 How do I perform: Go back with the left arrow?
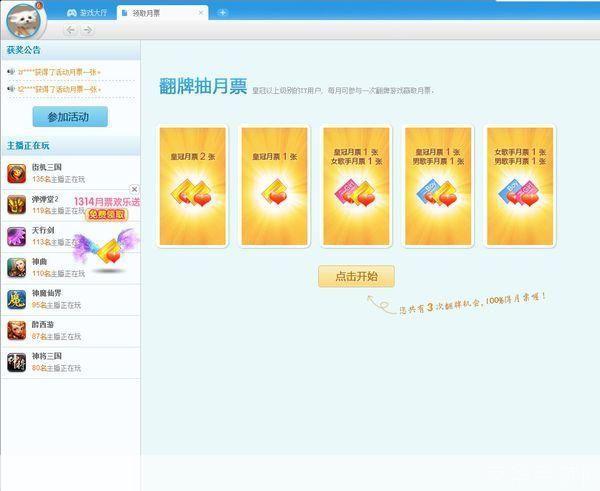tap(70, 30)
